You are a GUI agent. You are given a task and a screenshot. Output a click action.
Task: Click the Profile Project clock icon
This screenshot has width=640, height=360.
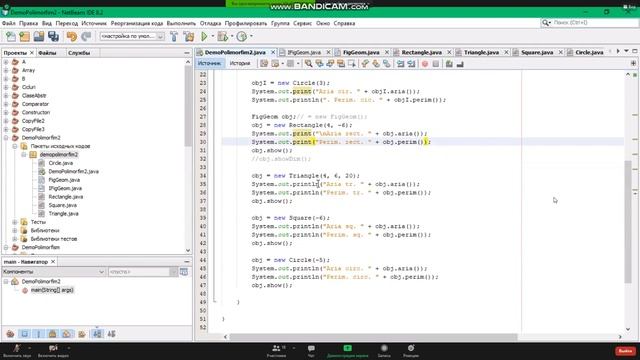(242, 37)
